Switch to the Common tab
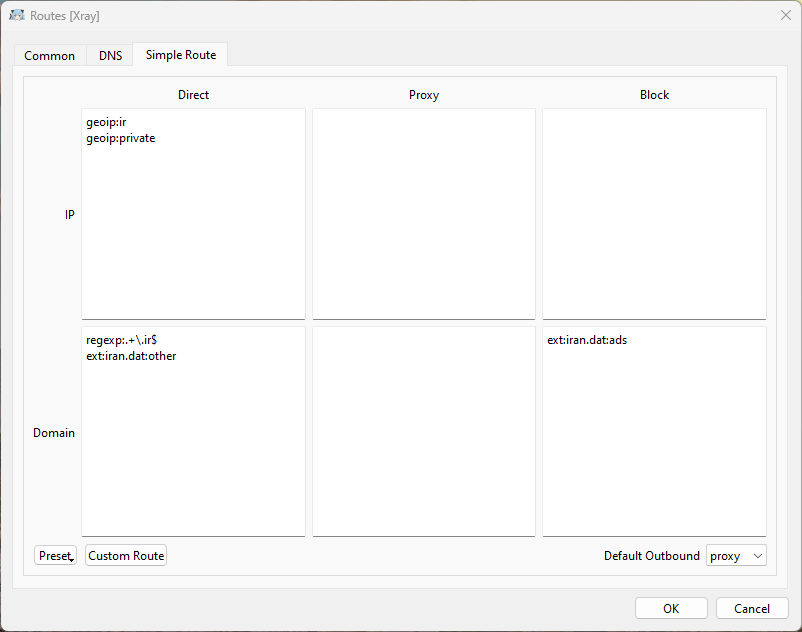802x632 pixels. (x=50, y=56)
